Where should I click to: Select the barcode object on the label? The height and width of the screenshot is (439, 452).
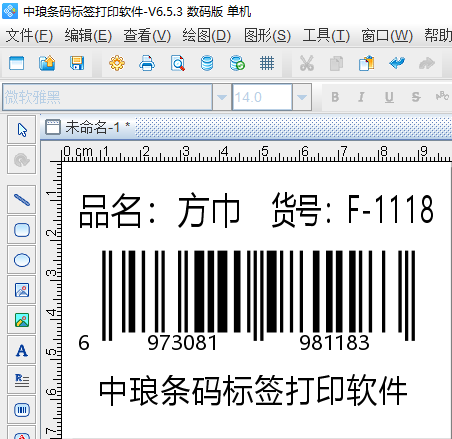(247, 301)
